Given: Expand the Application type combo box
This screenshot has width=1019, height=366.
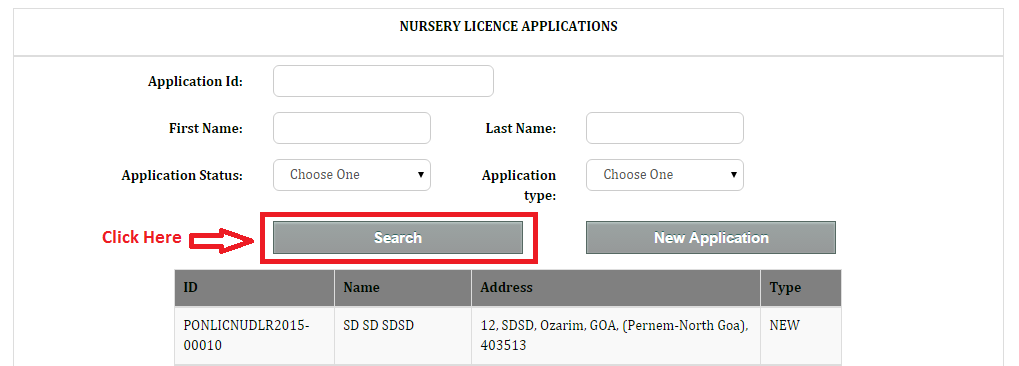Looking at the screenshot, I should coord(665,175).
